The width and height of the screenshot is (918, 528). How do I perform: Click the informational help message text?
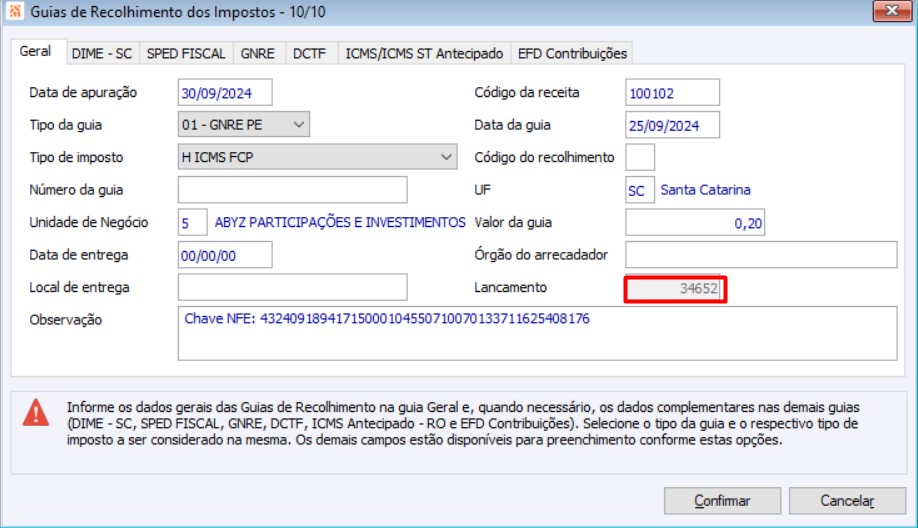pos(463,423)
